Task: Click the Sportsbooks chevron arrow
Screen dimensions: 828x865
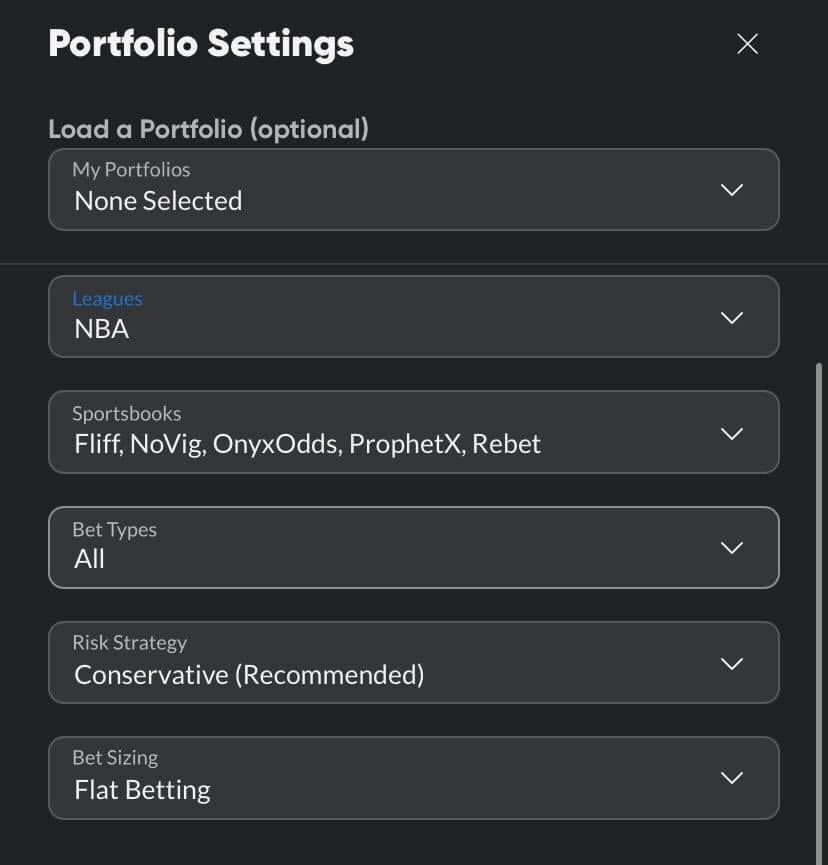Action: (x=732, y=433)
